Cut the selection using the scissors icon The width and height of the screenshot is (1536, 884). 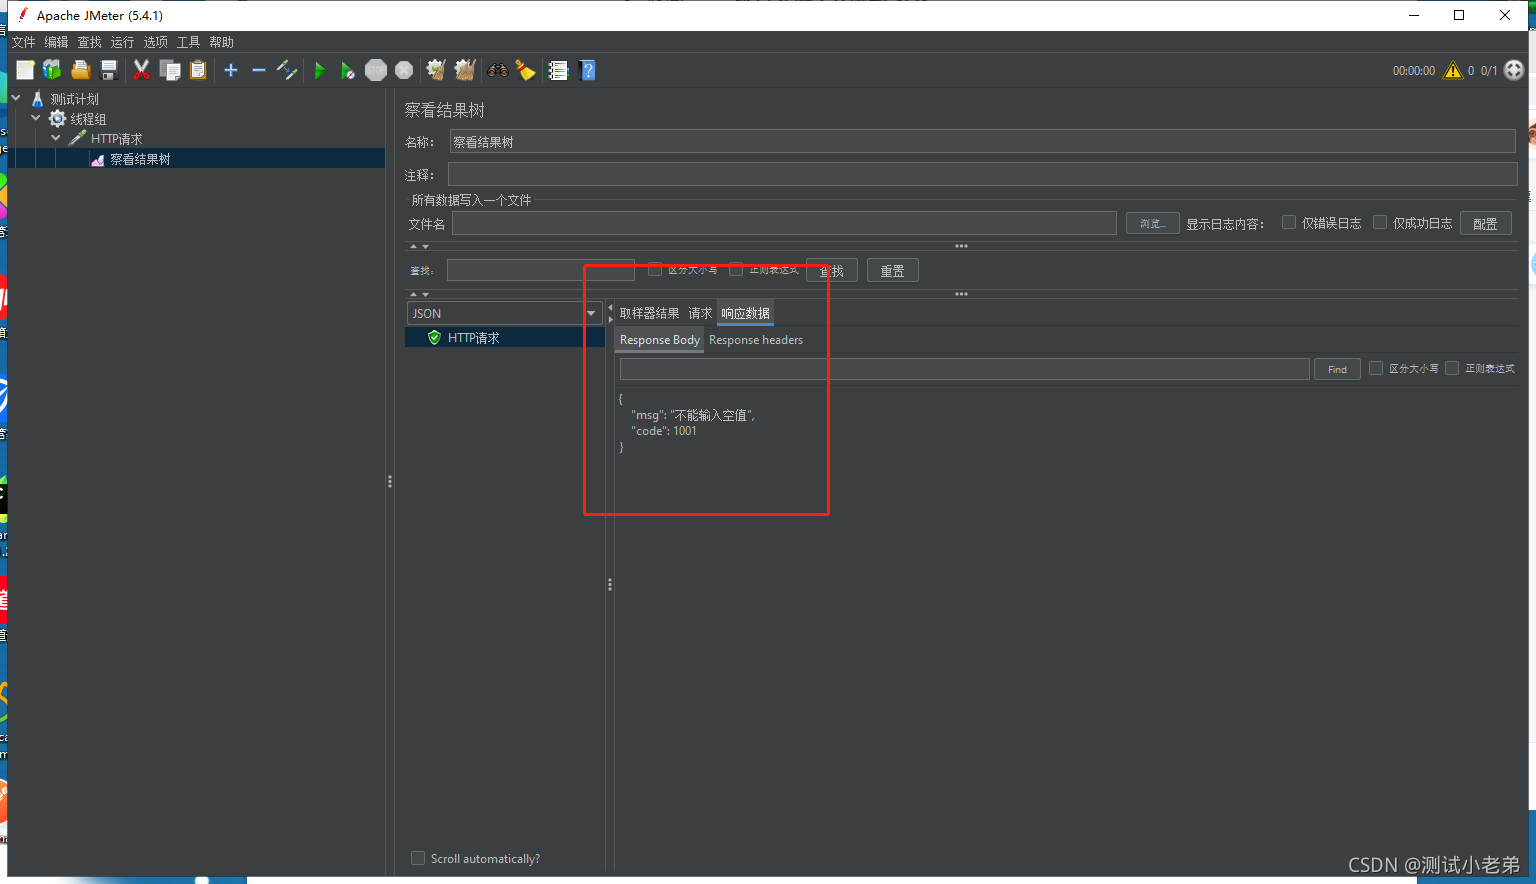click(x=141, y=70)
